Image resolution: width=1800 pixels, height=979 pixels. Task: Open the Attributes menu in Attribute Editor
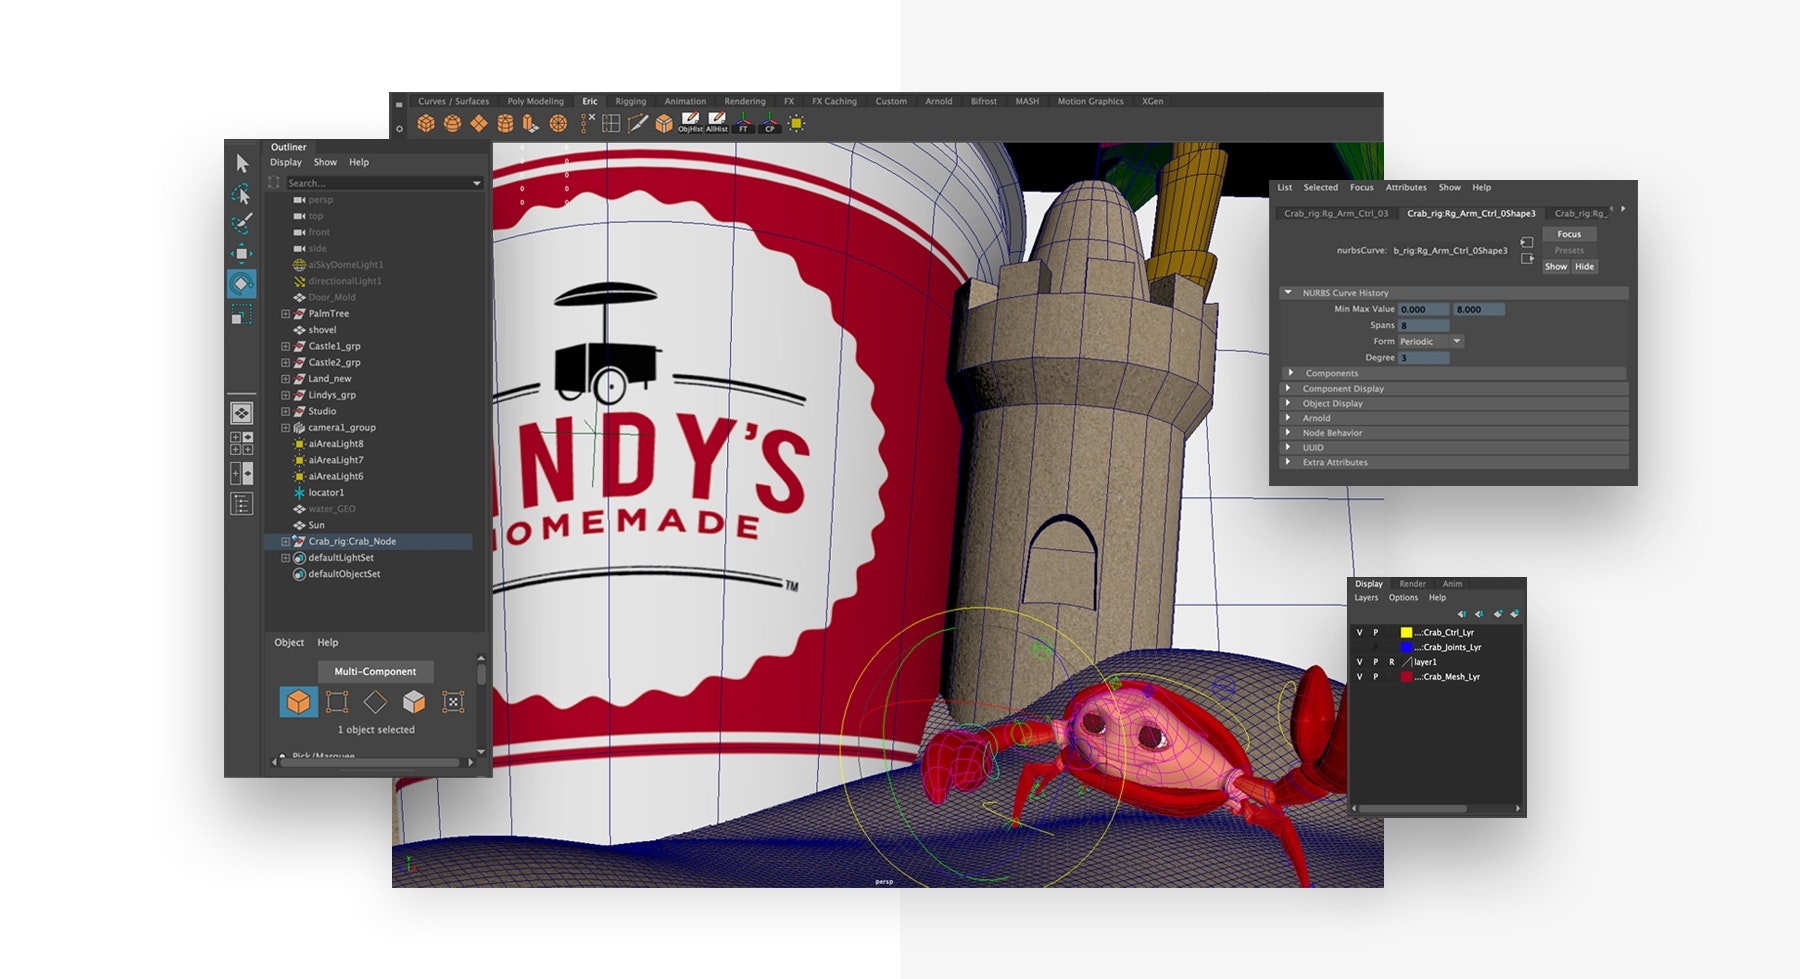click(x=1405, y=188)
